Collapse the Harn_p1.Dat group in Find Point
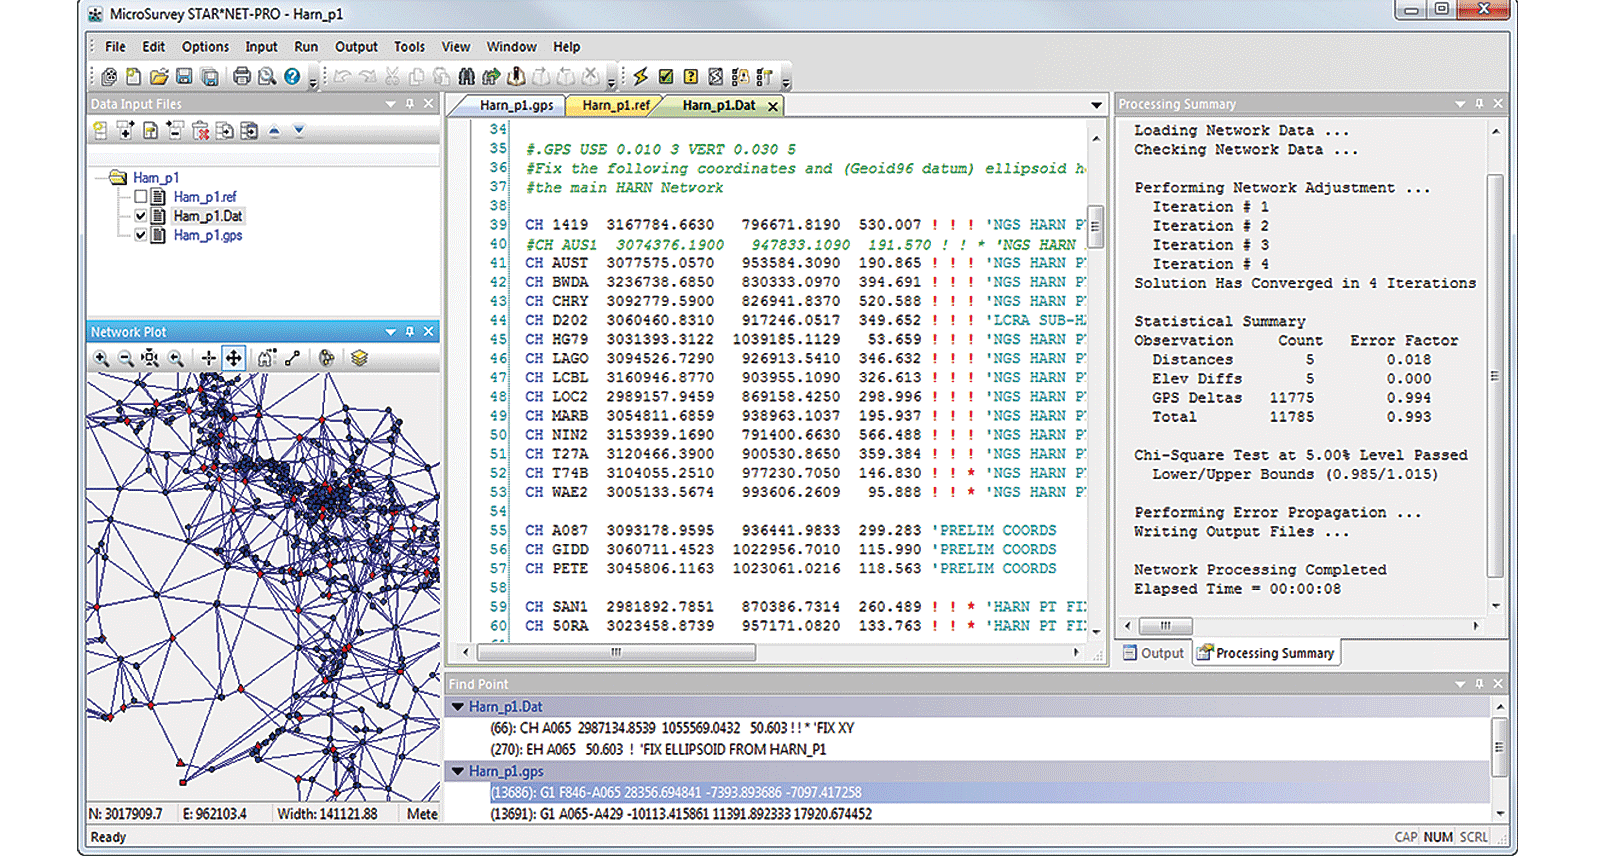This screenshot has height=856, width=1600. pyautogui.click(x=458, y=707)
